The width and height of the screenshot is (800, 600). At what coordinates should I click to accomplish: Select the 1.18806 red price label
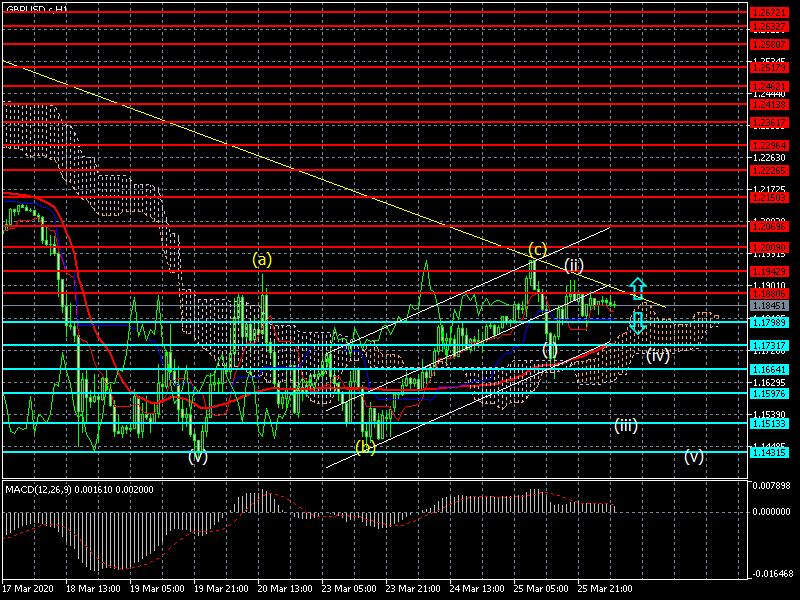pyautogui.click(x=769, y=293)
